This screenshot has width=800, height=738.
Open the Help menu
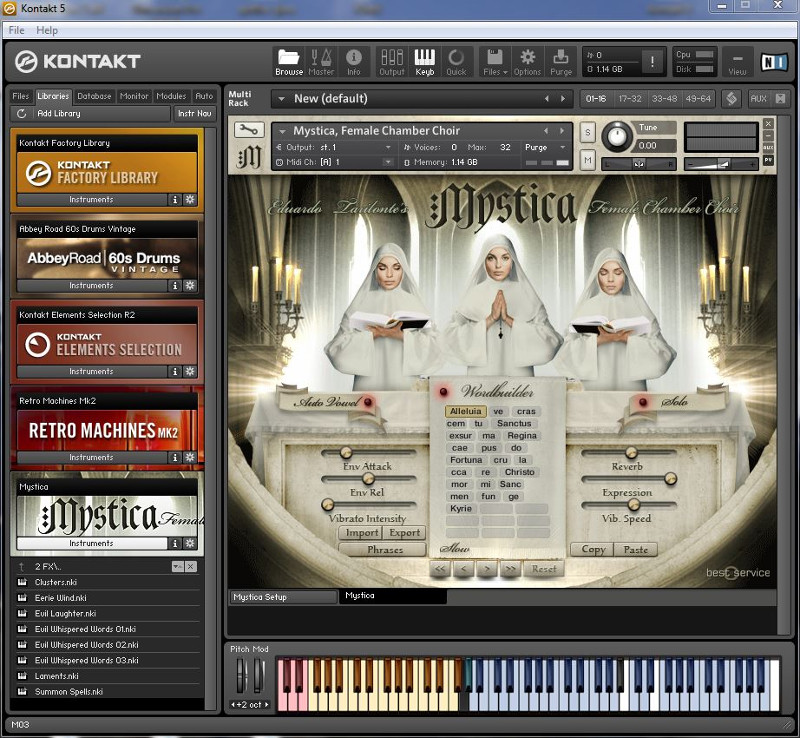47,30
